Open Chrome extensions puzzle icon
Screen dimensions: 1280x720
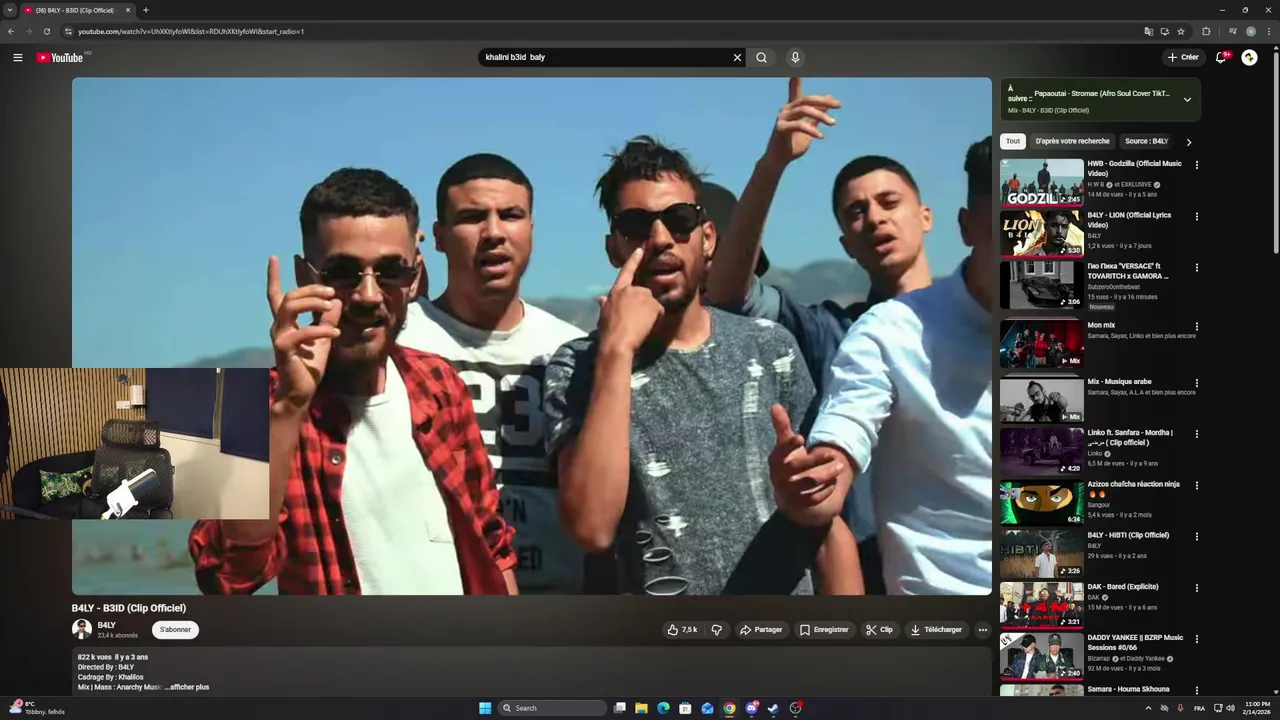click(x=1206, y=31)
